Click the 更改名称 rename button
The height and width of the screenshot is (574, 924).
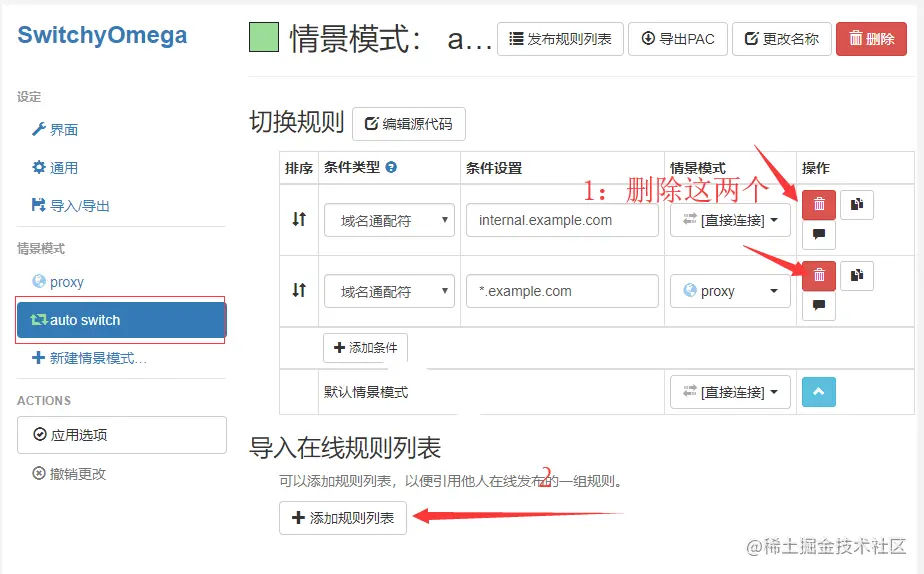pos(781,39)
